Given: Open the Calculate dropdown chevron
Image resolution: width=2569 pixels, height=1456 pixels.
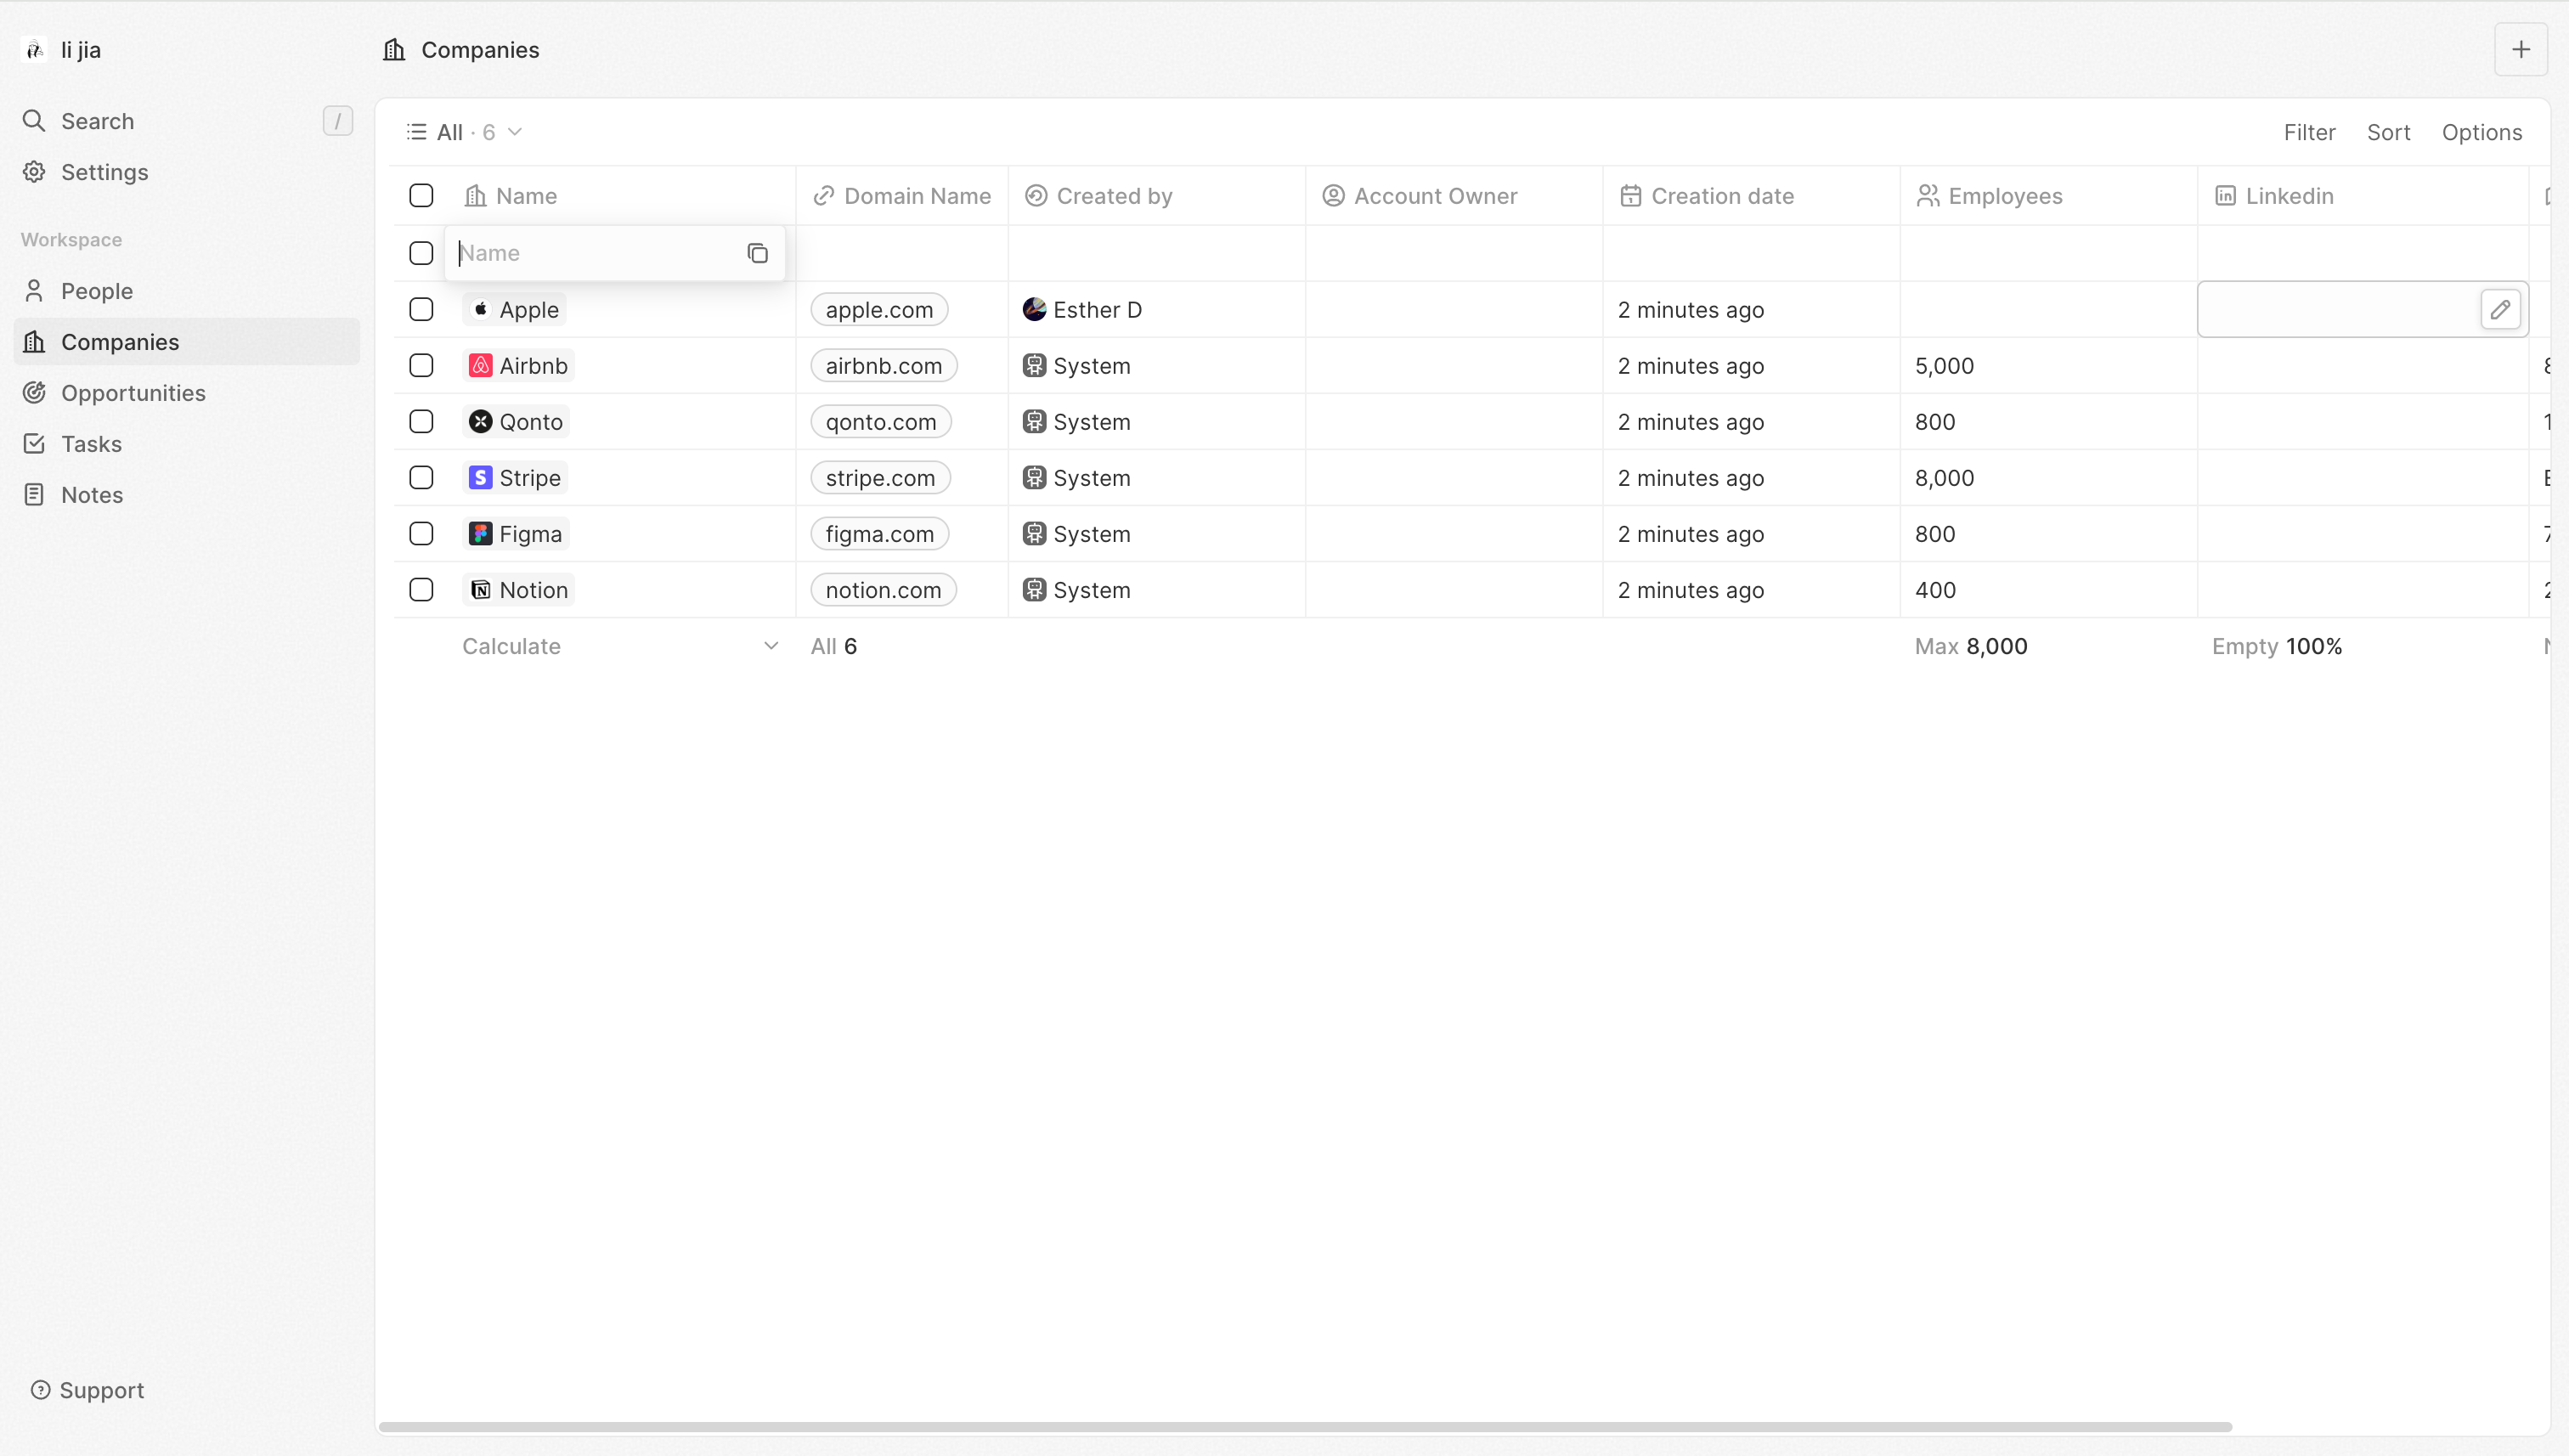Looking at the screenshot, I should 770,646.
